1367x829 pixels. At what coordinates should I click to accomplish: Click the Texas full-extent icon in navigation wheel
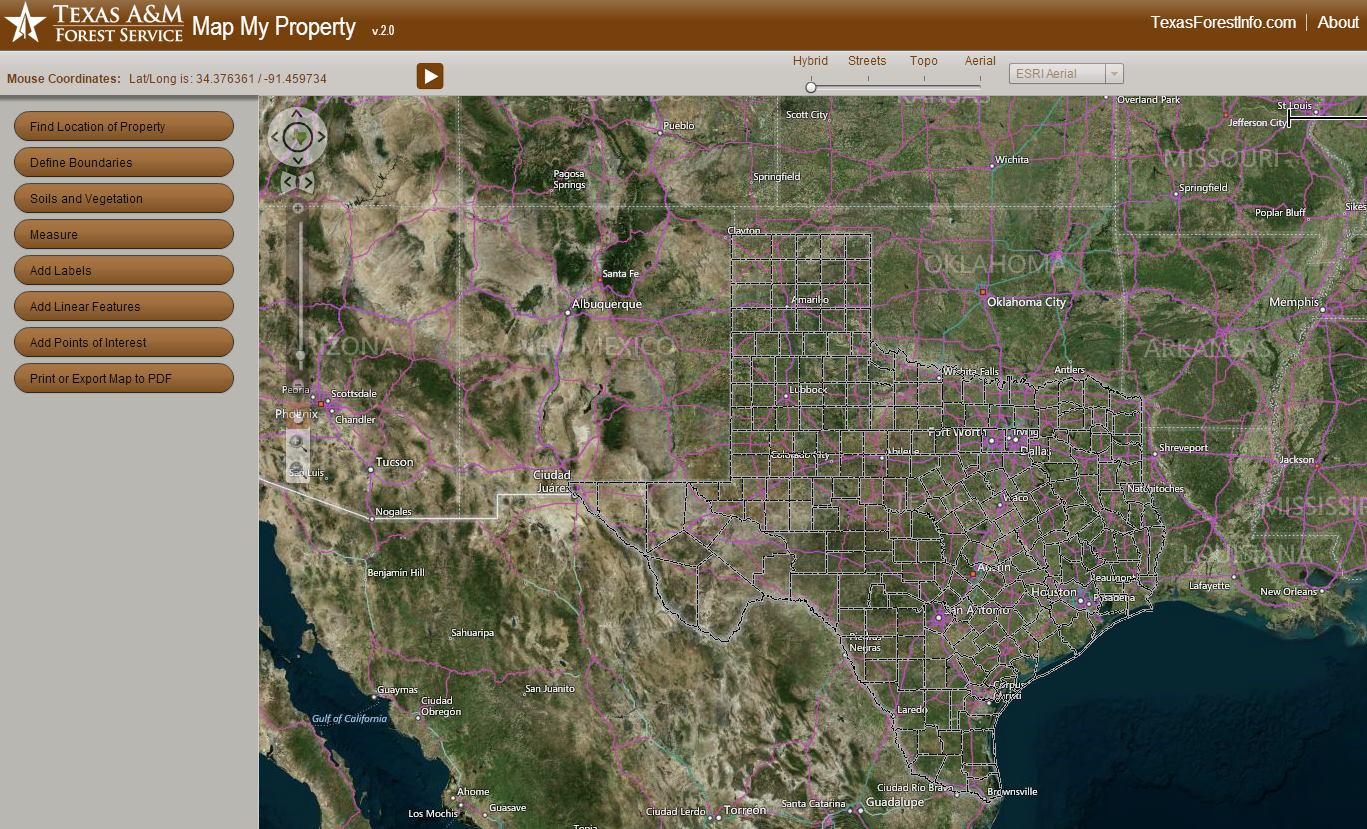[x=298, y=136]
